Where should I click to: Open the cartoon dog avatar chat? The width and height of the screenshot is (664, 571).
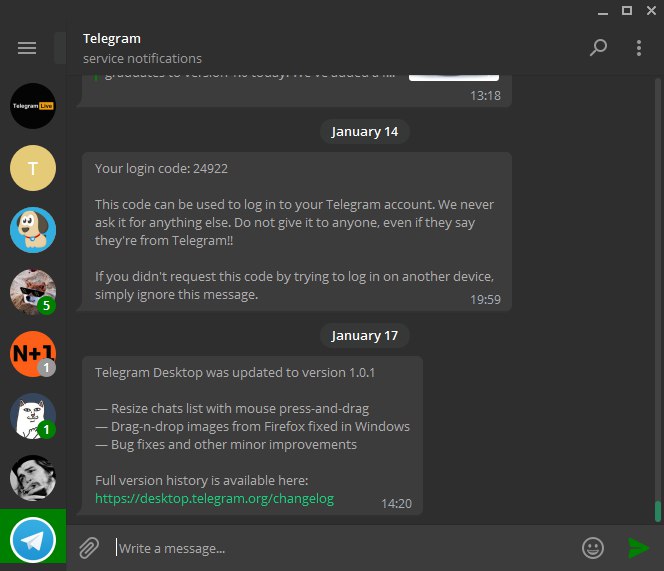tap(33, 230)
